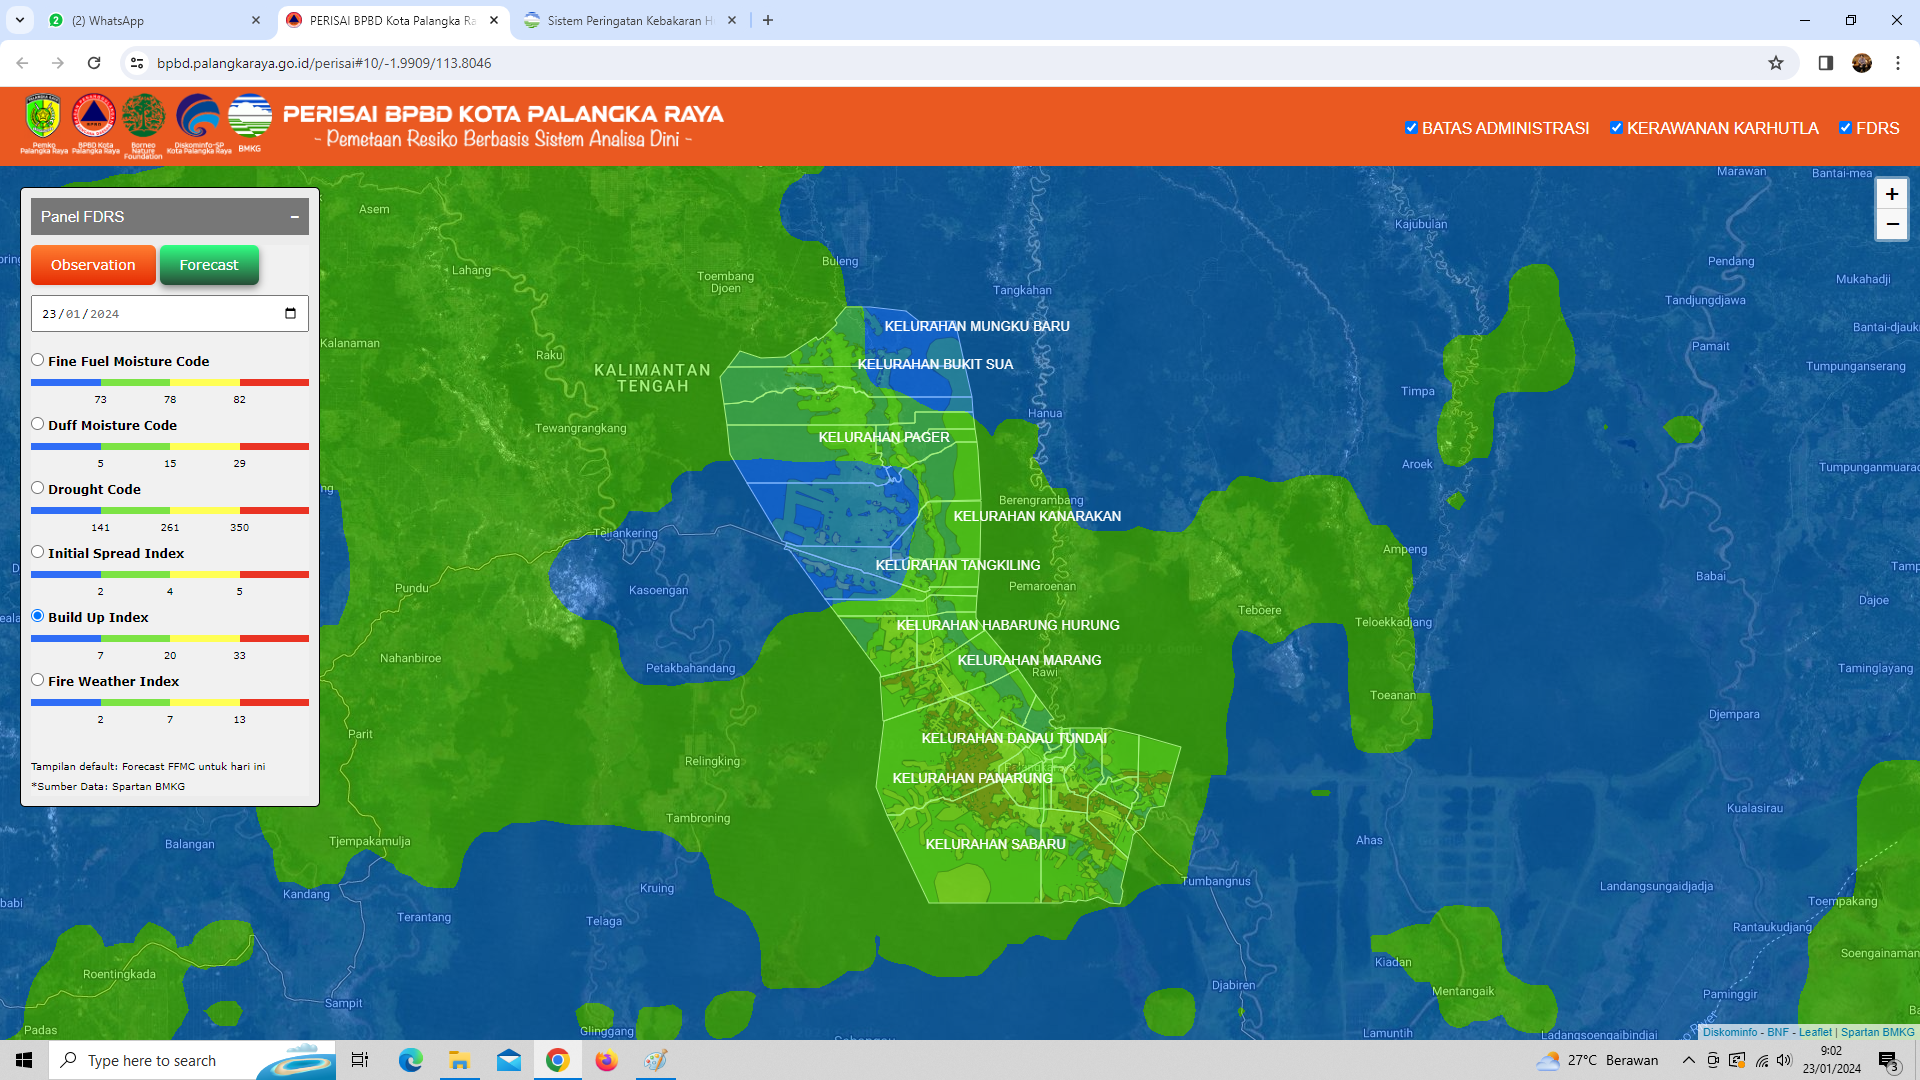Click the Build Up Index color scale bar
This screenshot has height=1080, width=1920.
coord(170,638)
